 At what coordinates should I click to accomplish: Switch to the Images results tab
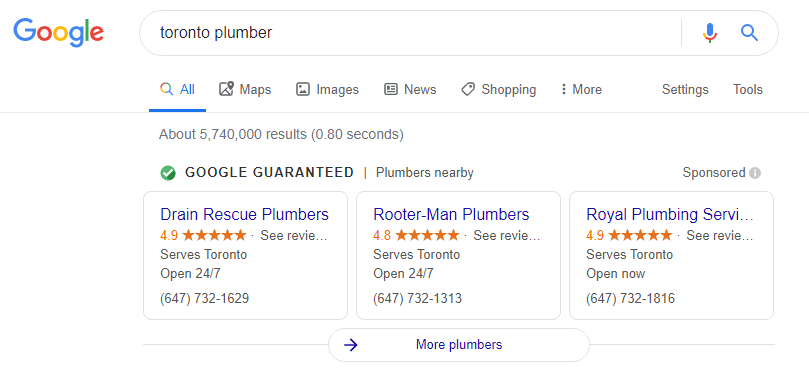(327, 90)
